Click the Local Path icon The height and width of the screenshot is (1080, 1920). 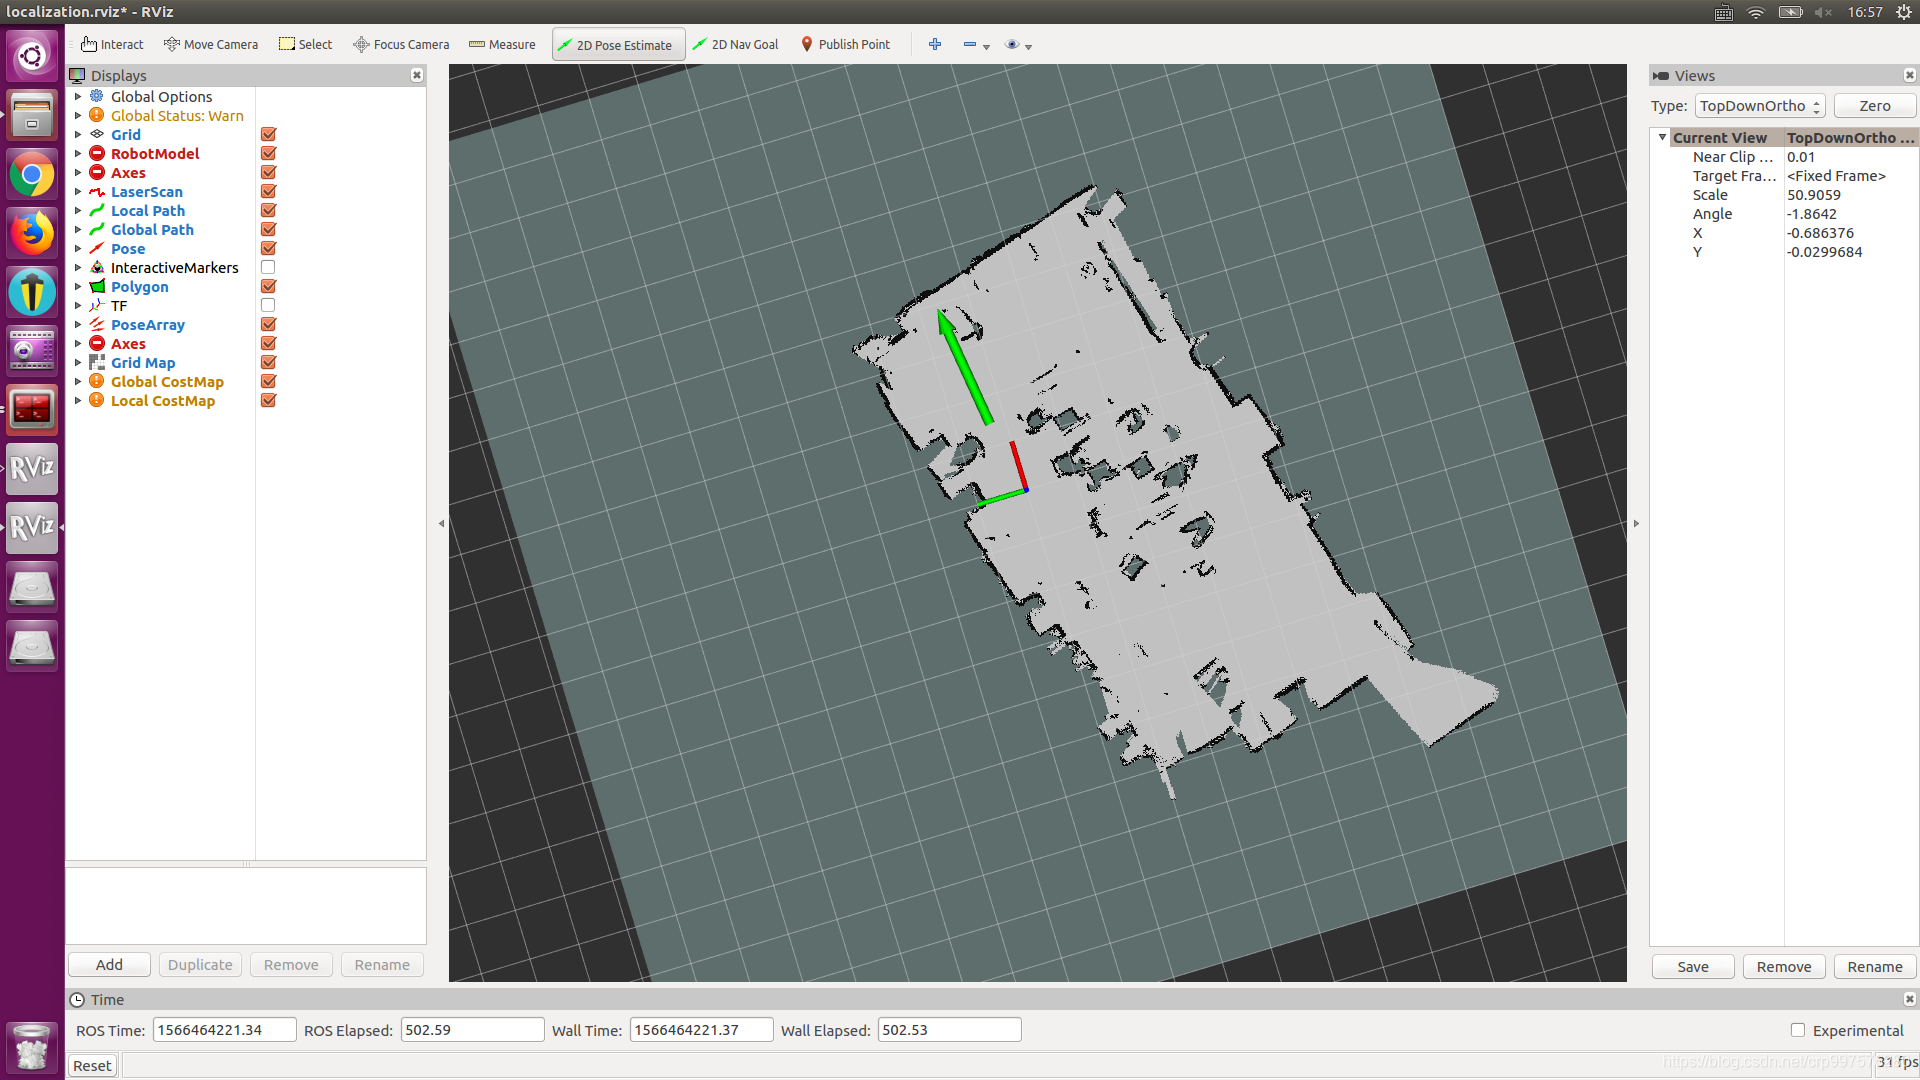97,210
